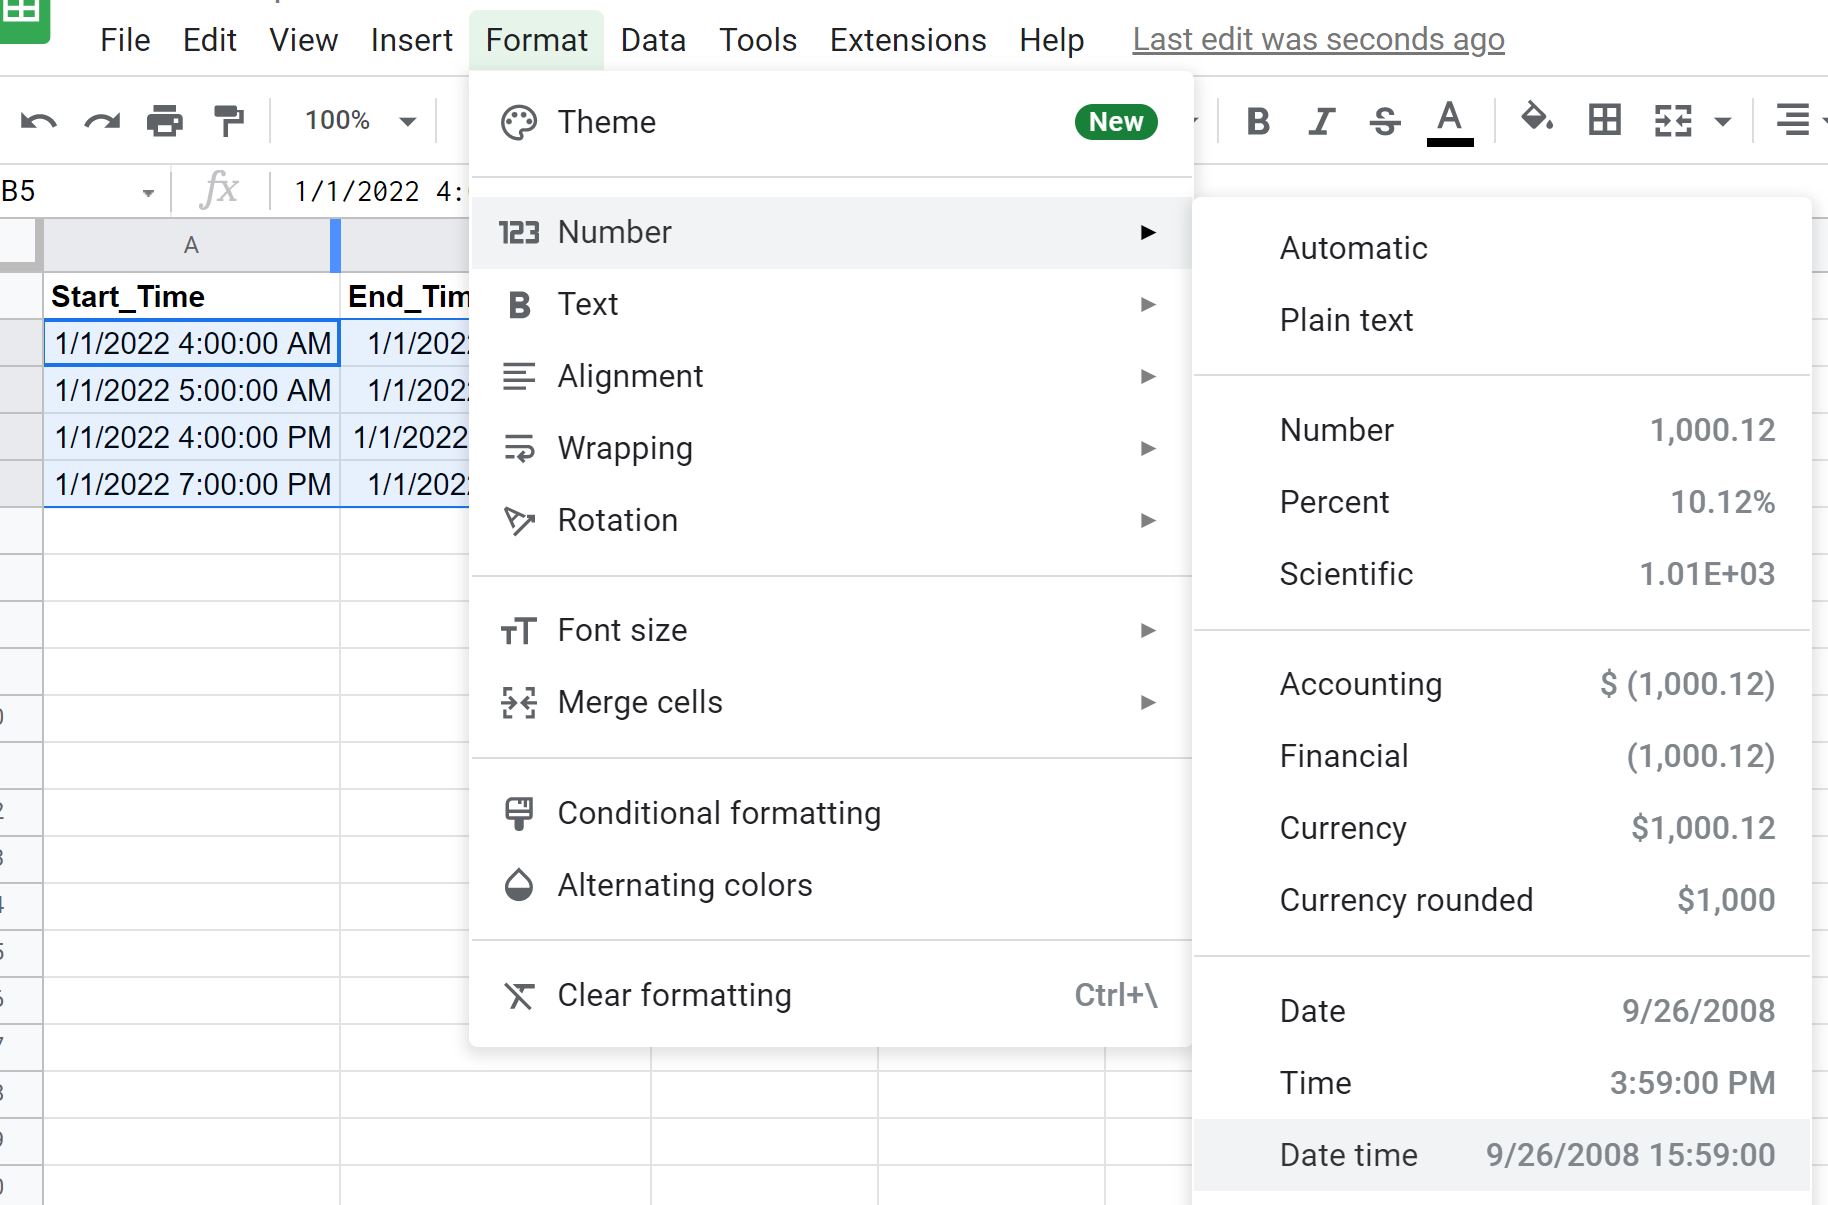The height and width of the screenshot is (1205, 1828).
Task: Open the 100% zoom dropdown
Action: 360,121
